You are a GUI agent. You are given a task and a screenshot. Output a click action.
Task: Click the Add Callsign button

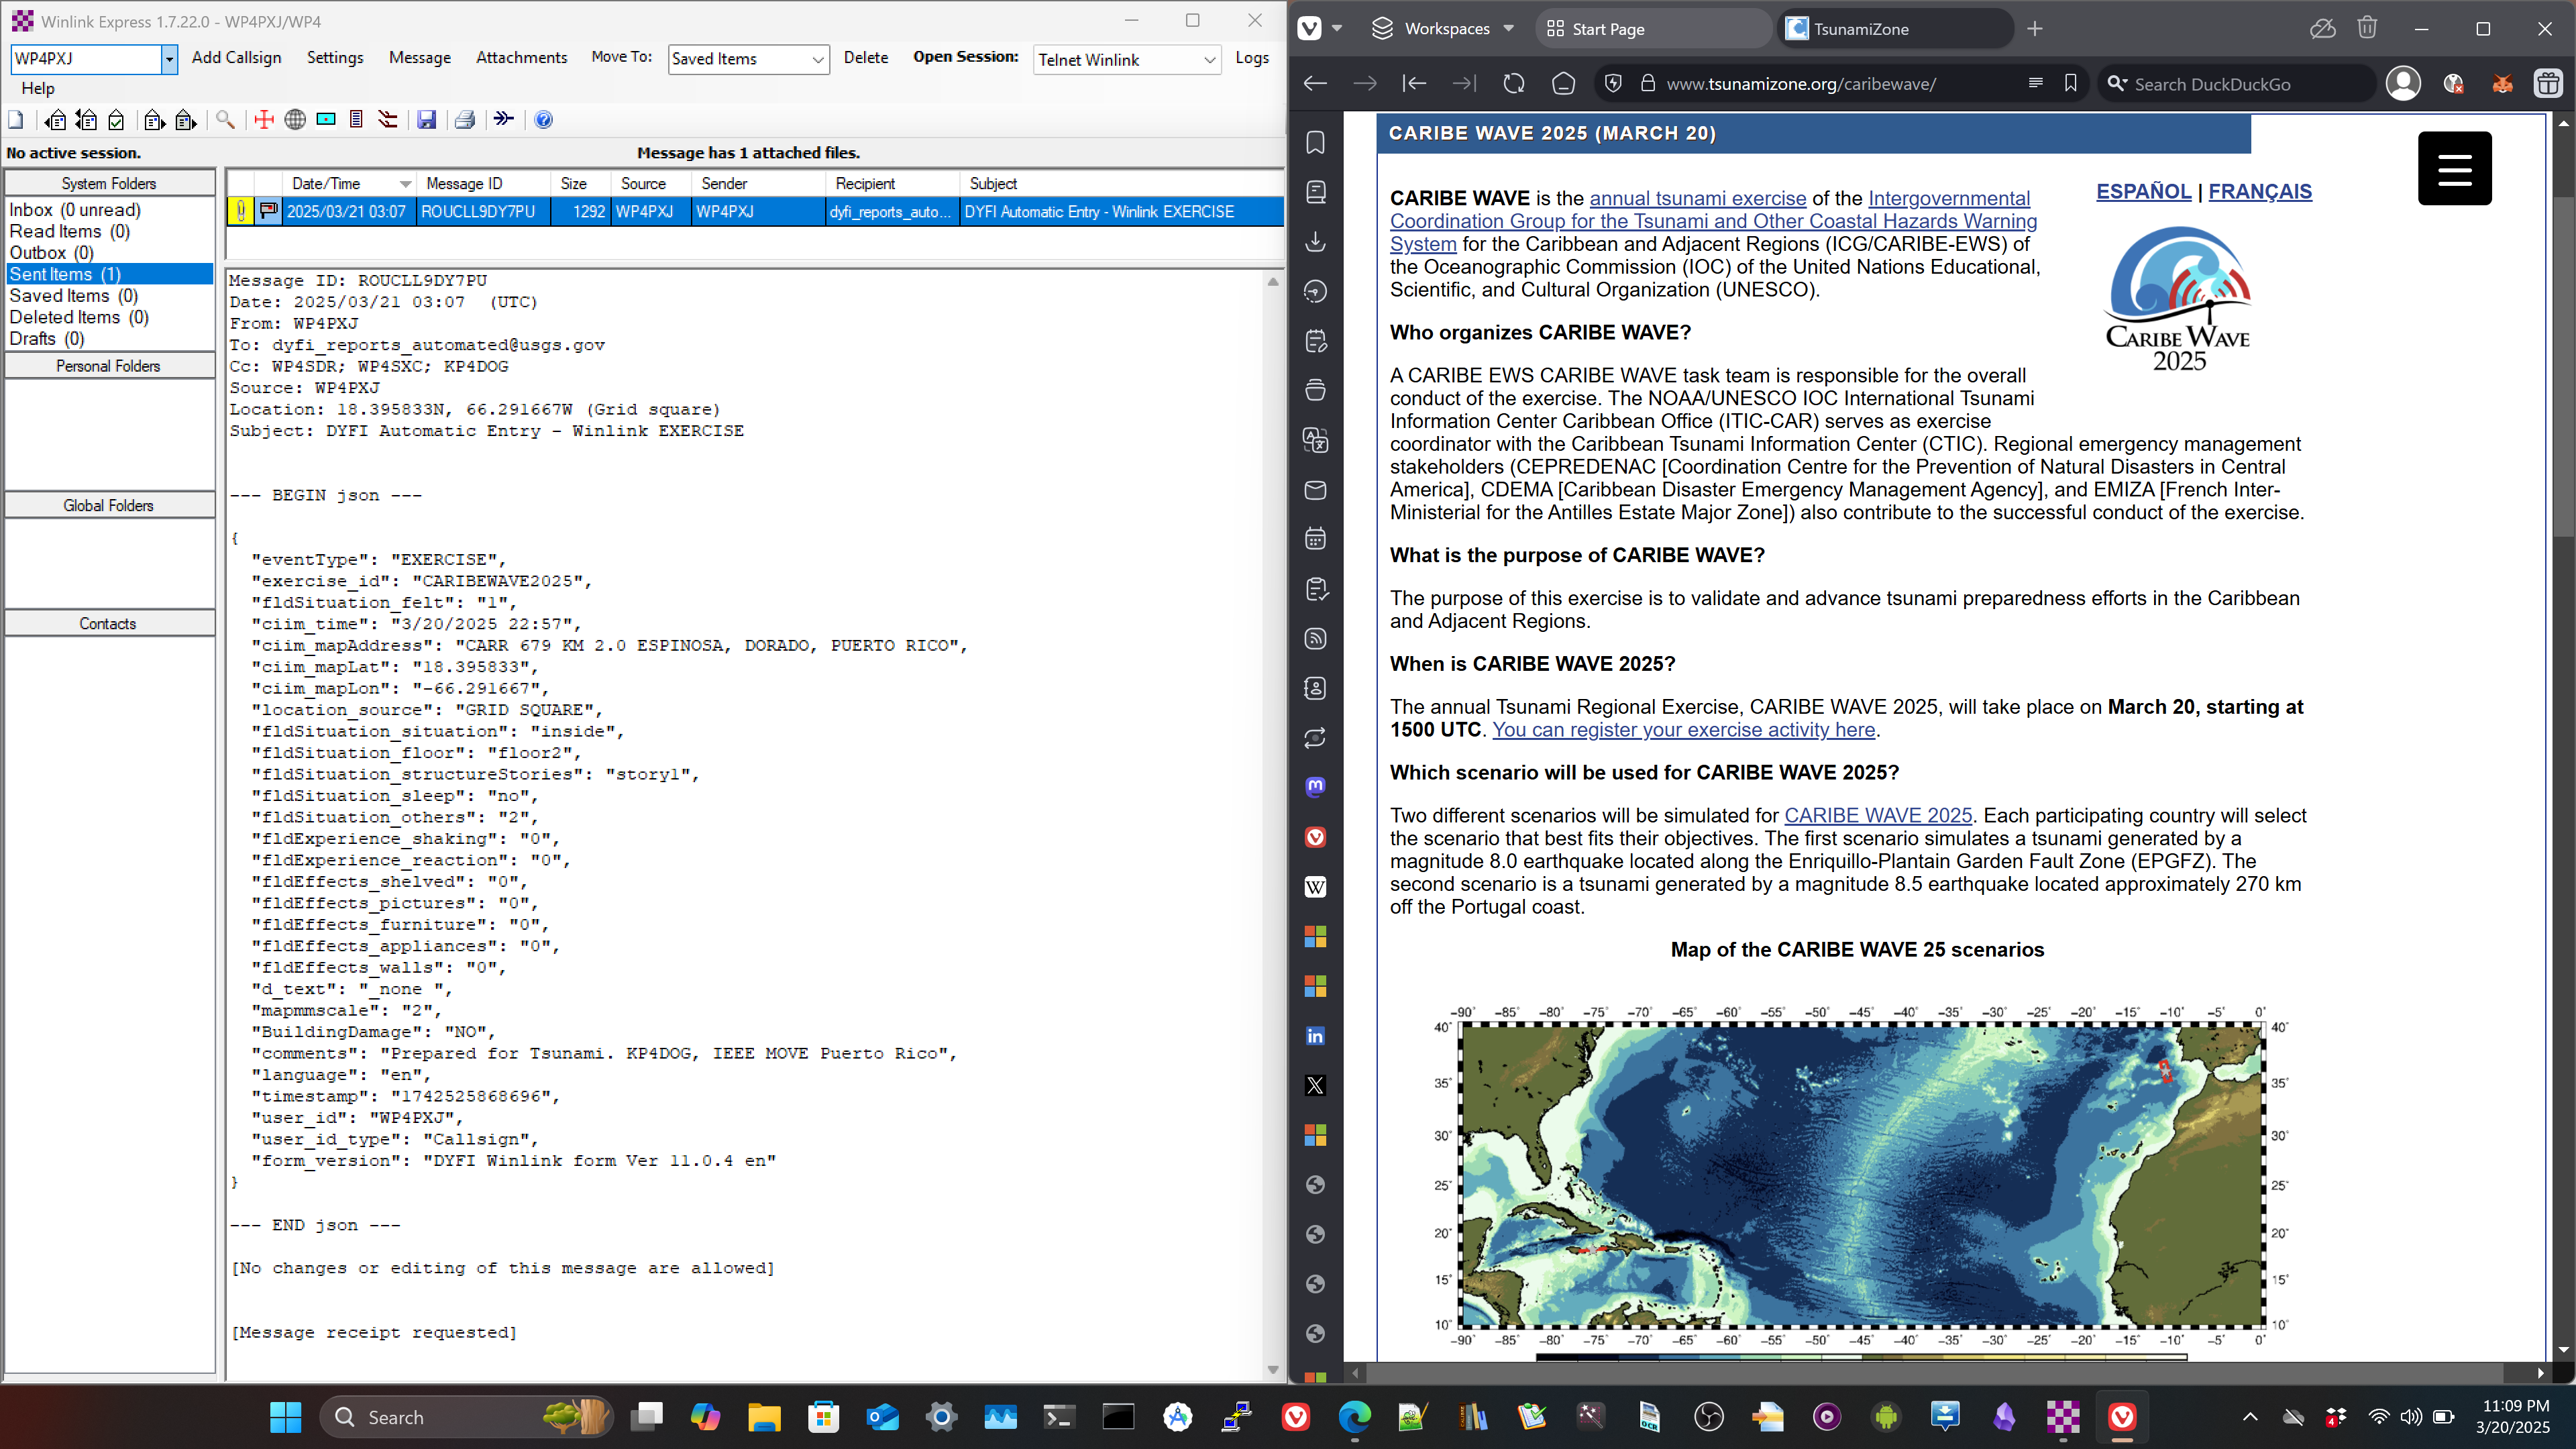[x=236, y=58]
